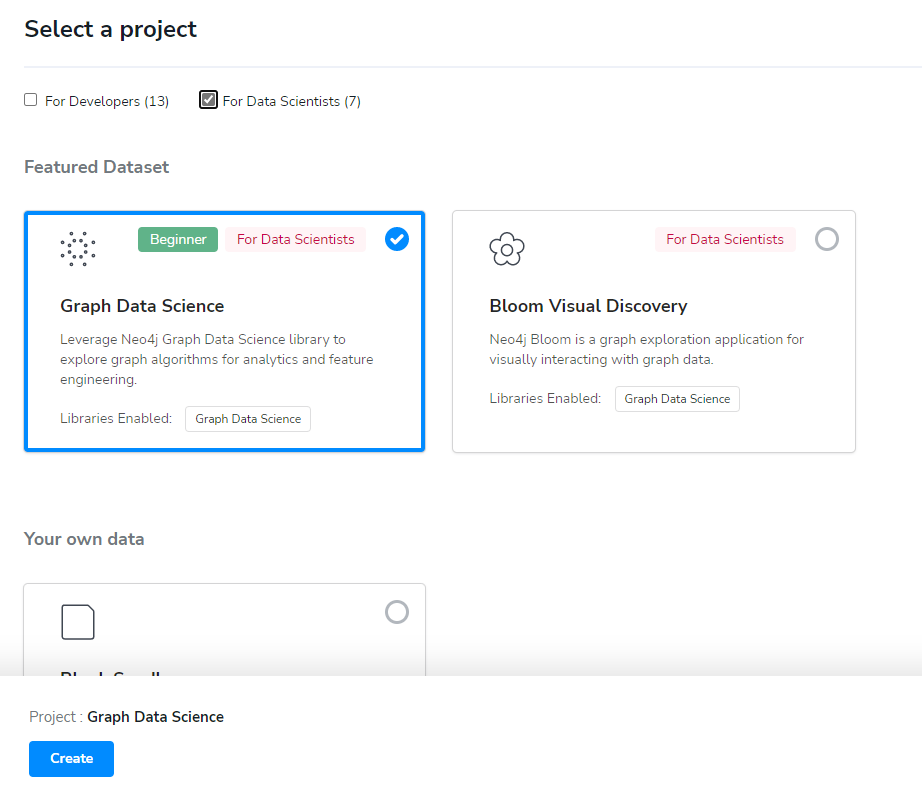The width and height of the screenshot is (922, 798).
Task: Click the Graph Data Science card title
Action: pos(142,306)
